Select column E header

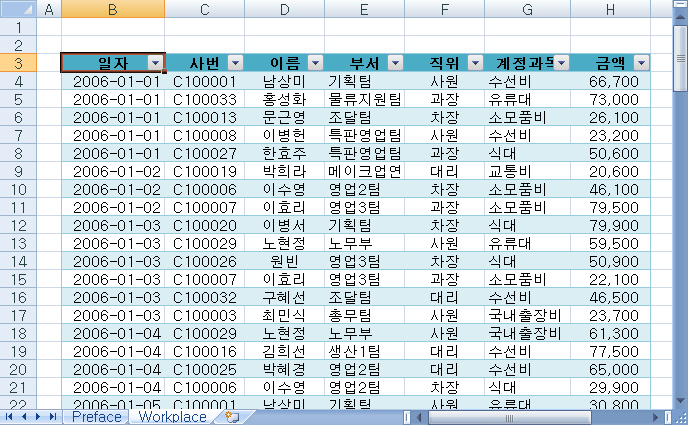coord(364,9)
